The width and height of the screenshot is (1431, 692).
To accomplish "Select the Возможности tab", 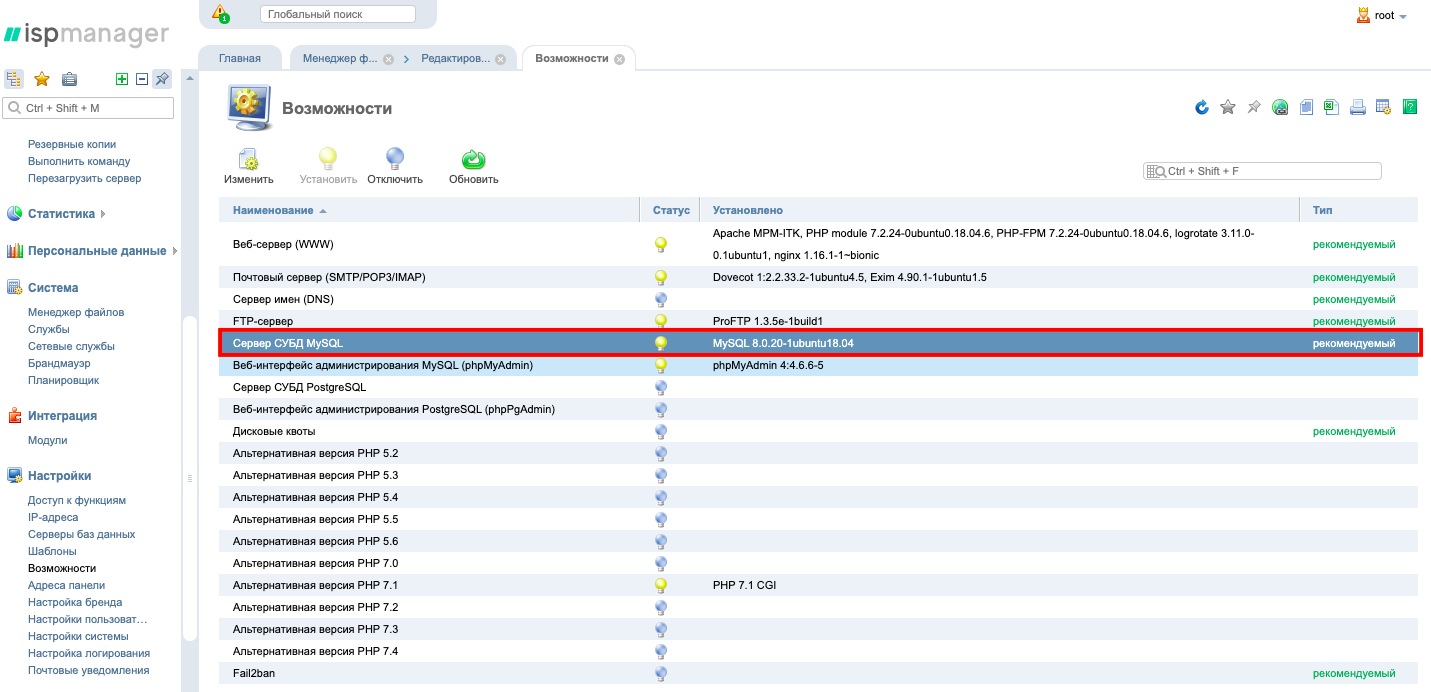I will (572, 58).
